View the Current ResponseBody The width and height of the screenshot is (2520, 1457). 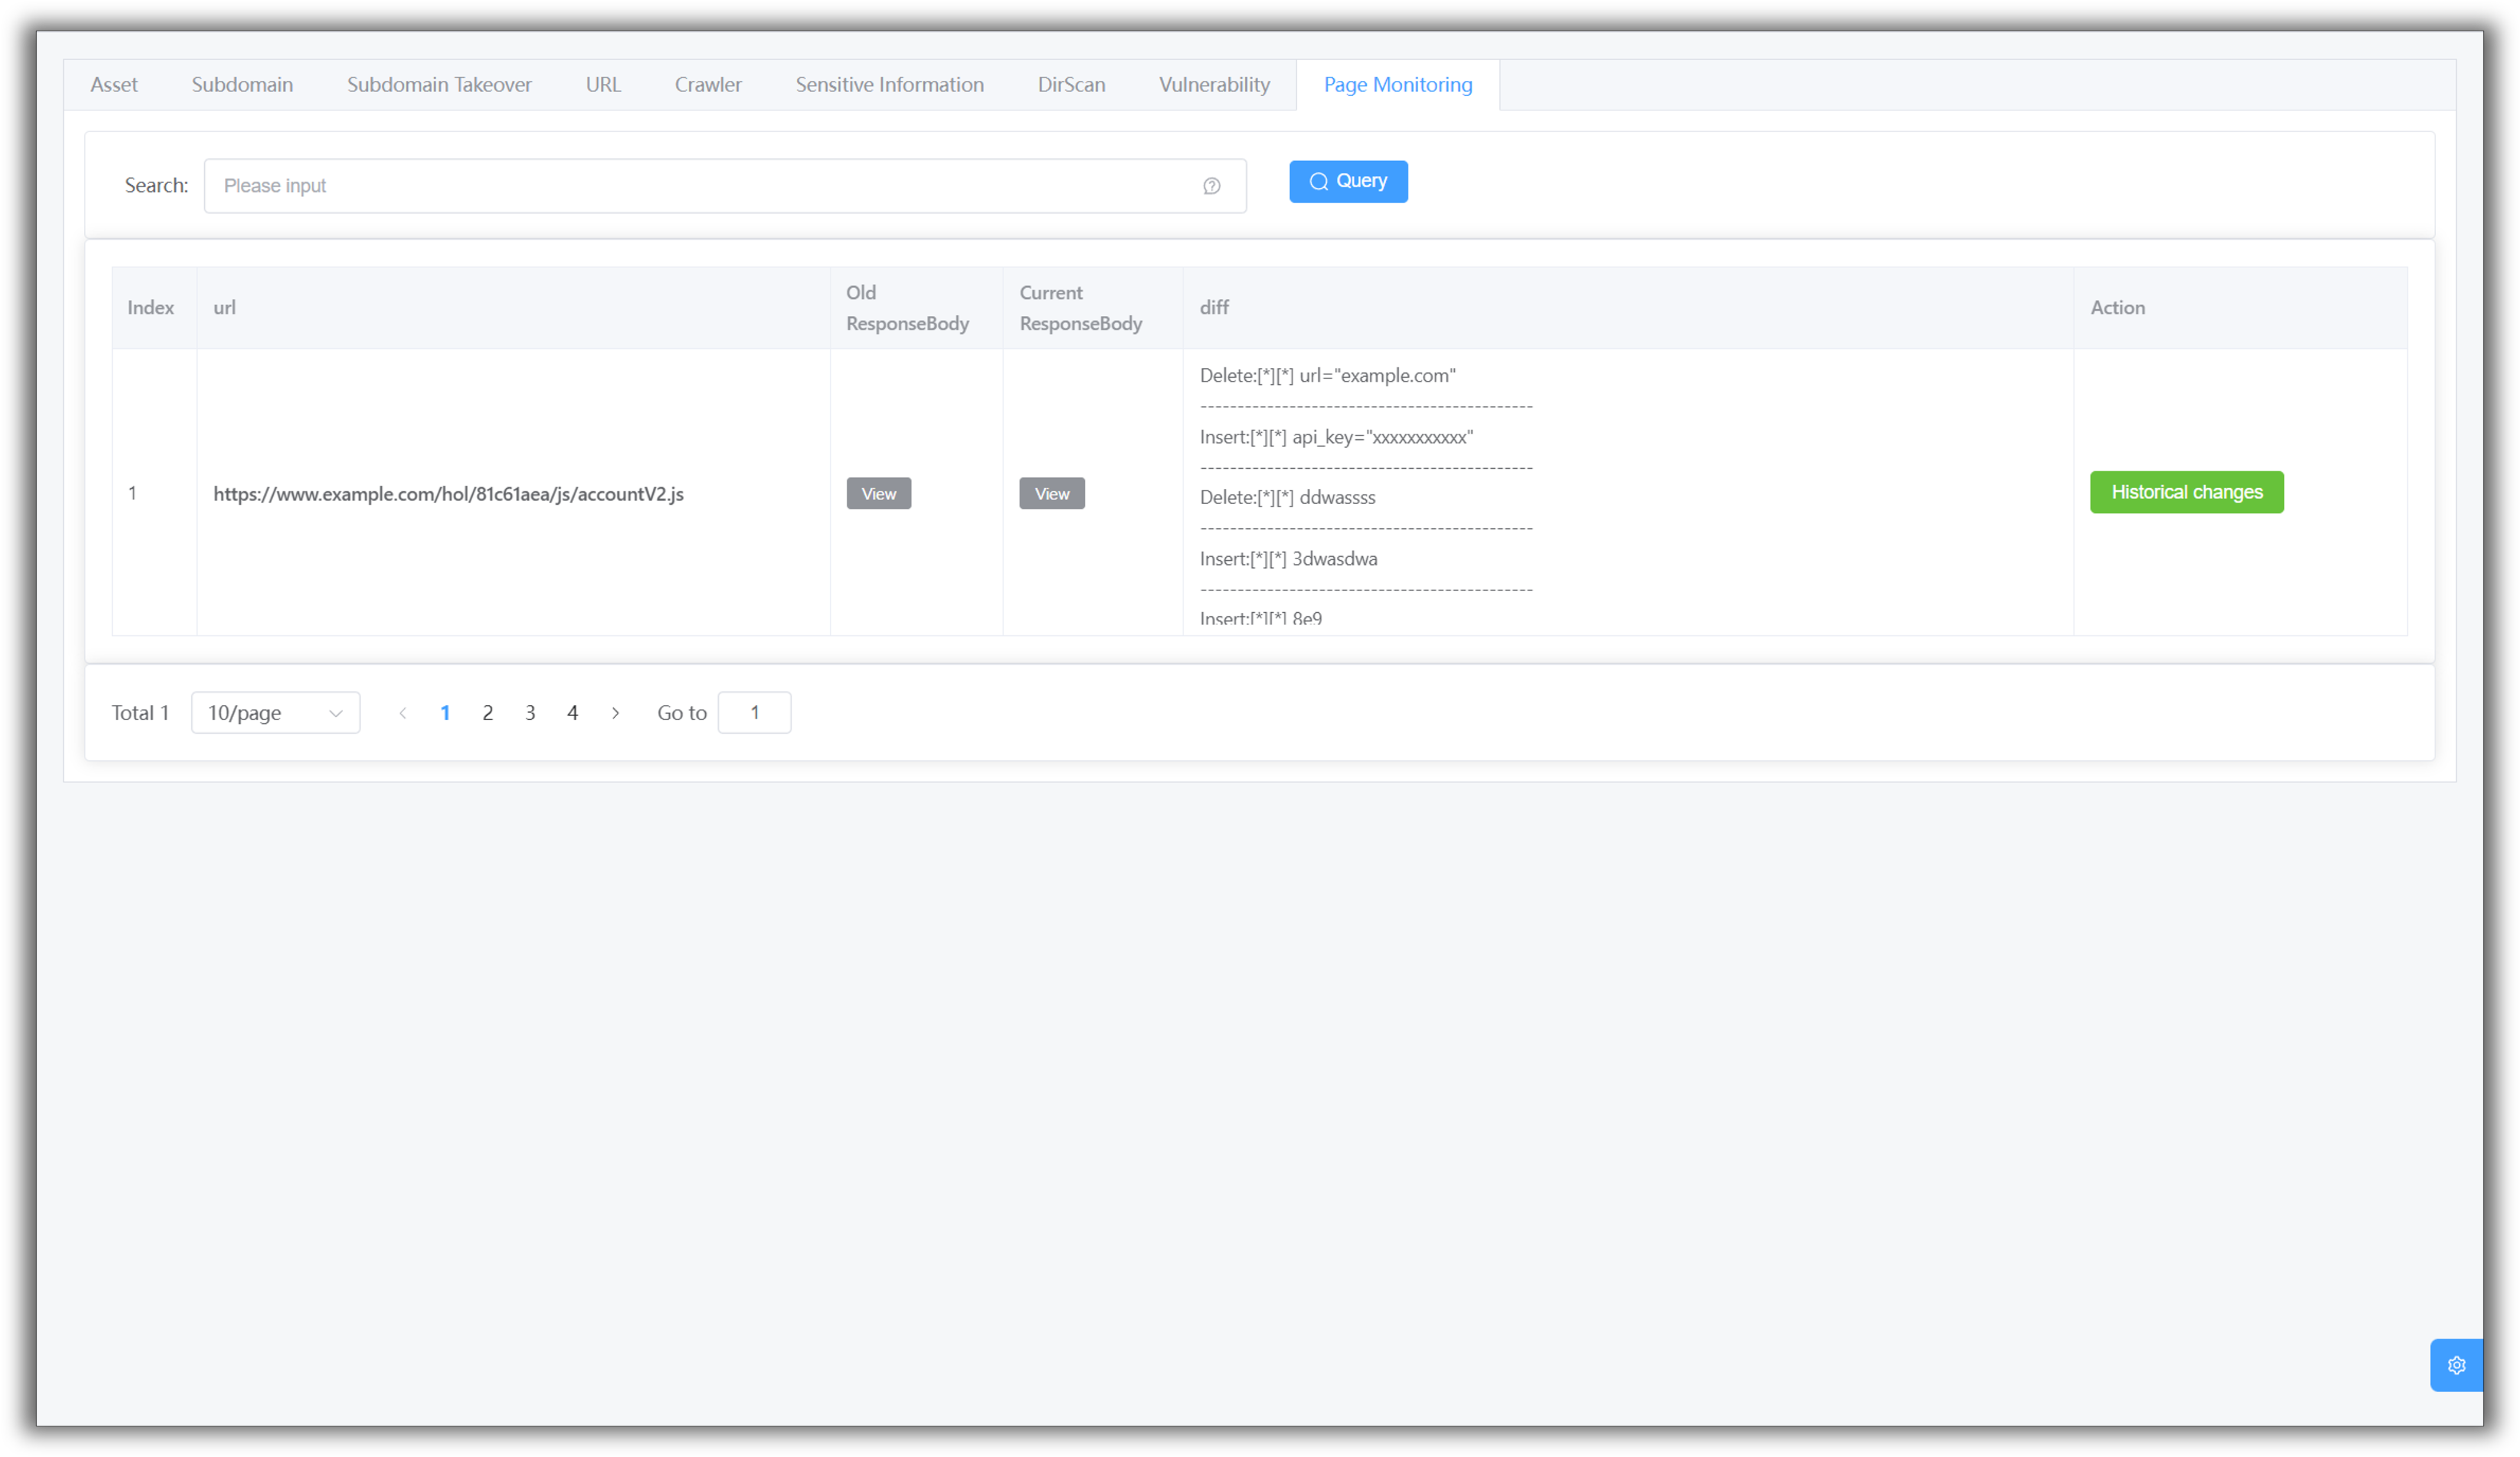(1051, 494)
